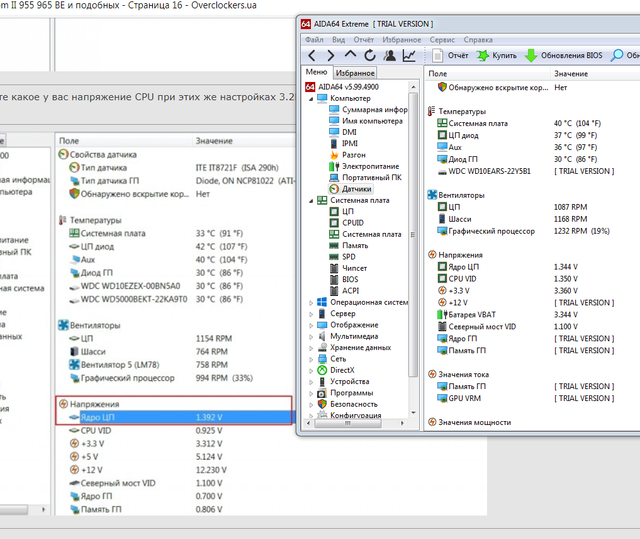Select Тип датчика ITE IT8721F row
The width and height of the screenshot is (640, 539).
pos(175,168)
